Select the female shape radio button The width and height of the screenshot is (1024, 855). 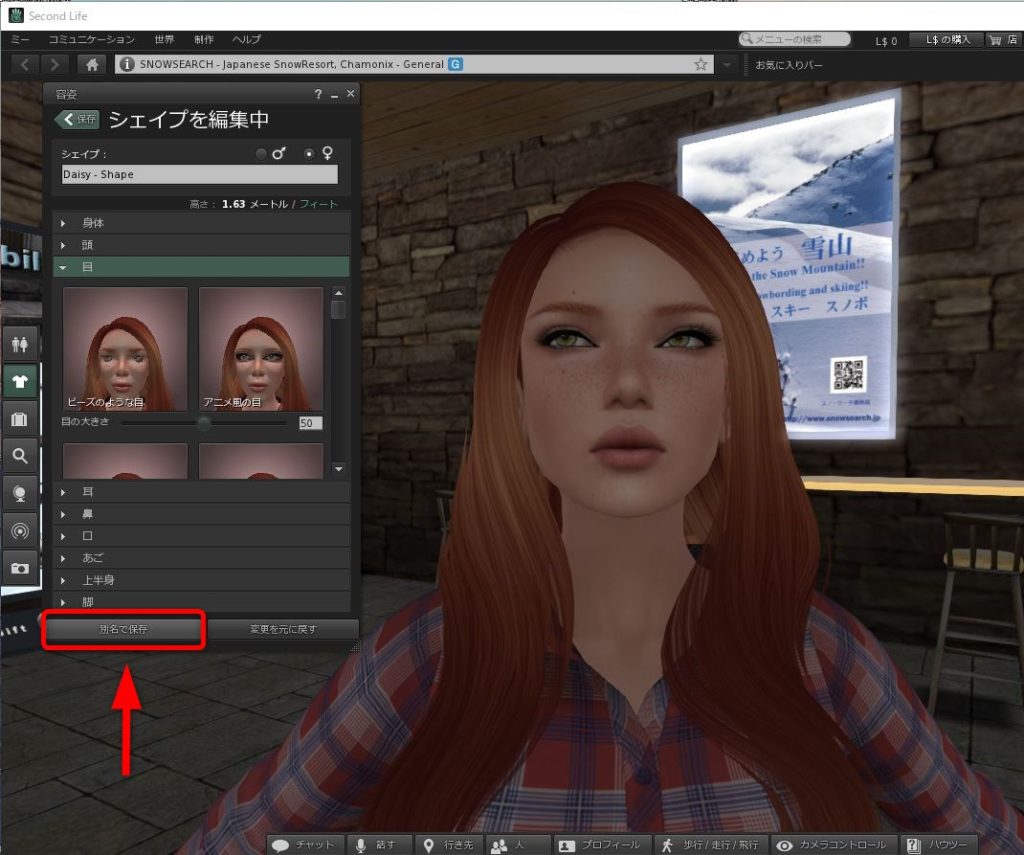pos(309,154)
